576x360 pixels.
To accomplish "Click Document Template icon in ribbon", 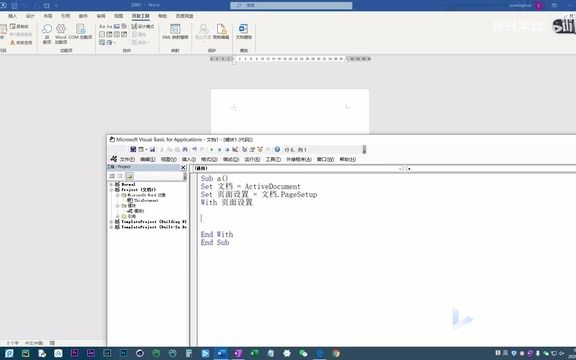I will 244,32.
